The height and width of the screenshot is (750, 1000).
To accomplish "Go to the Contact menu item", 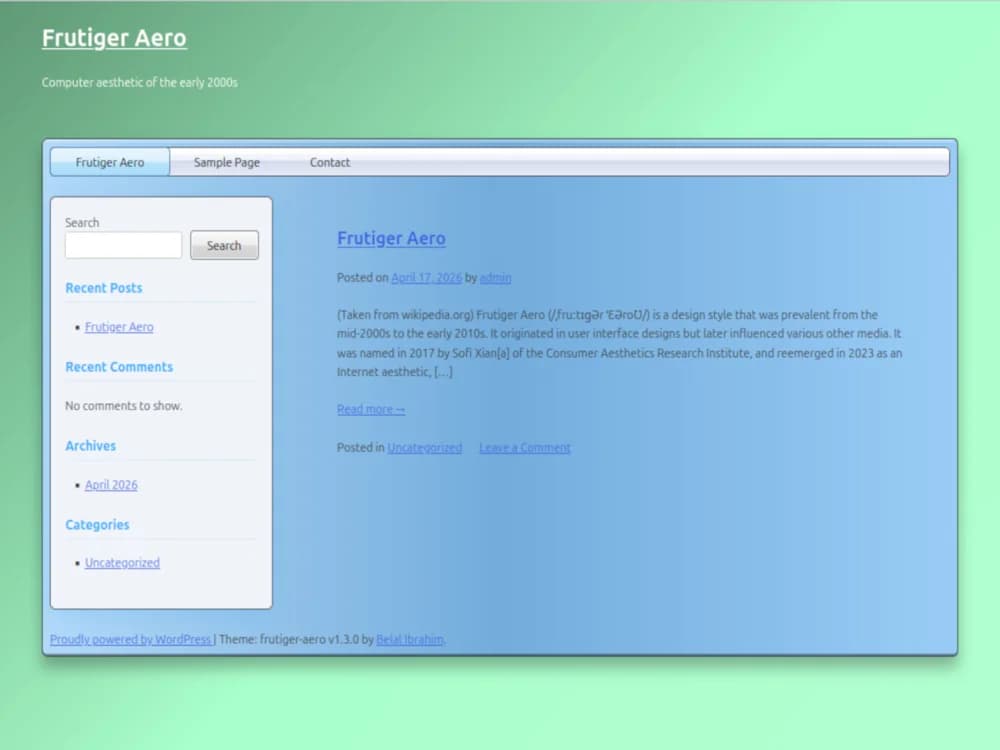I will pyautogui.click(x=329, y=162).
